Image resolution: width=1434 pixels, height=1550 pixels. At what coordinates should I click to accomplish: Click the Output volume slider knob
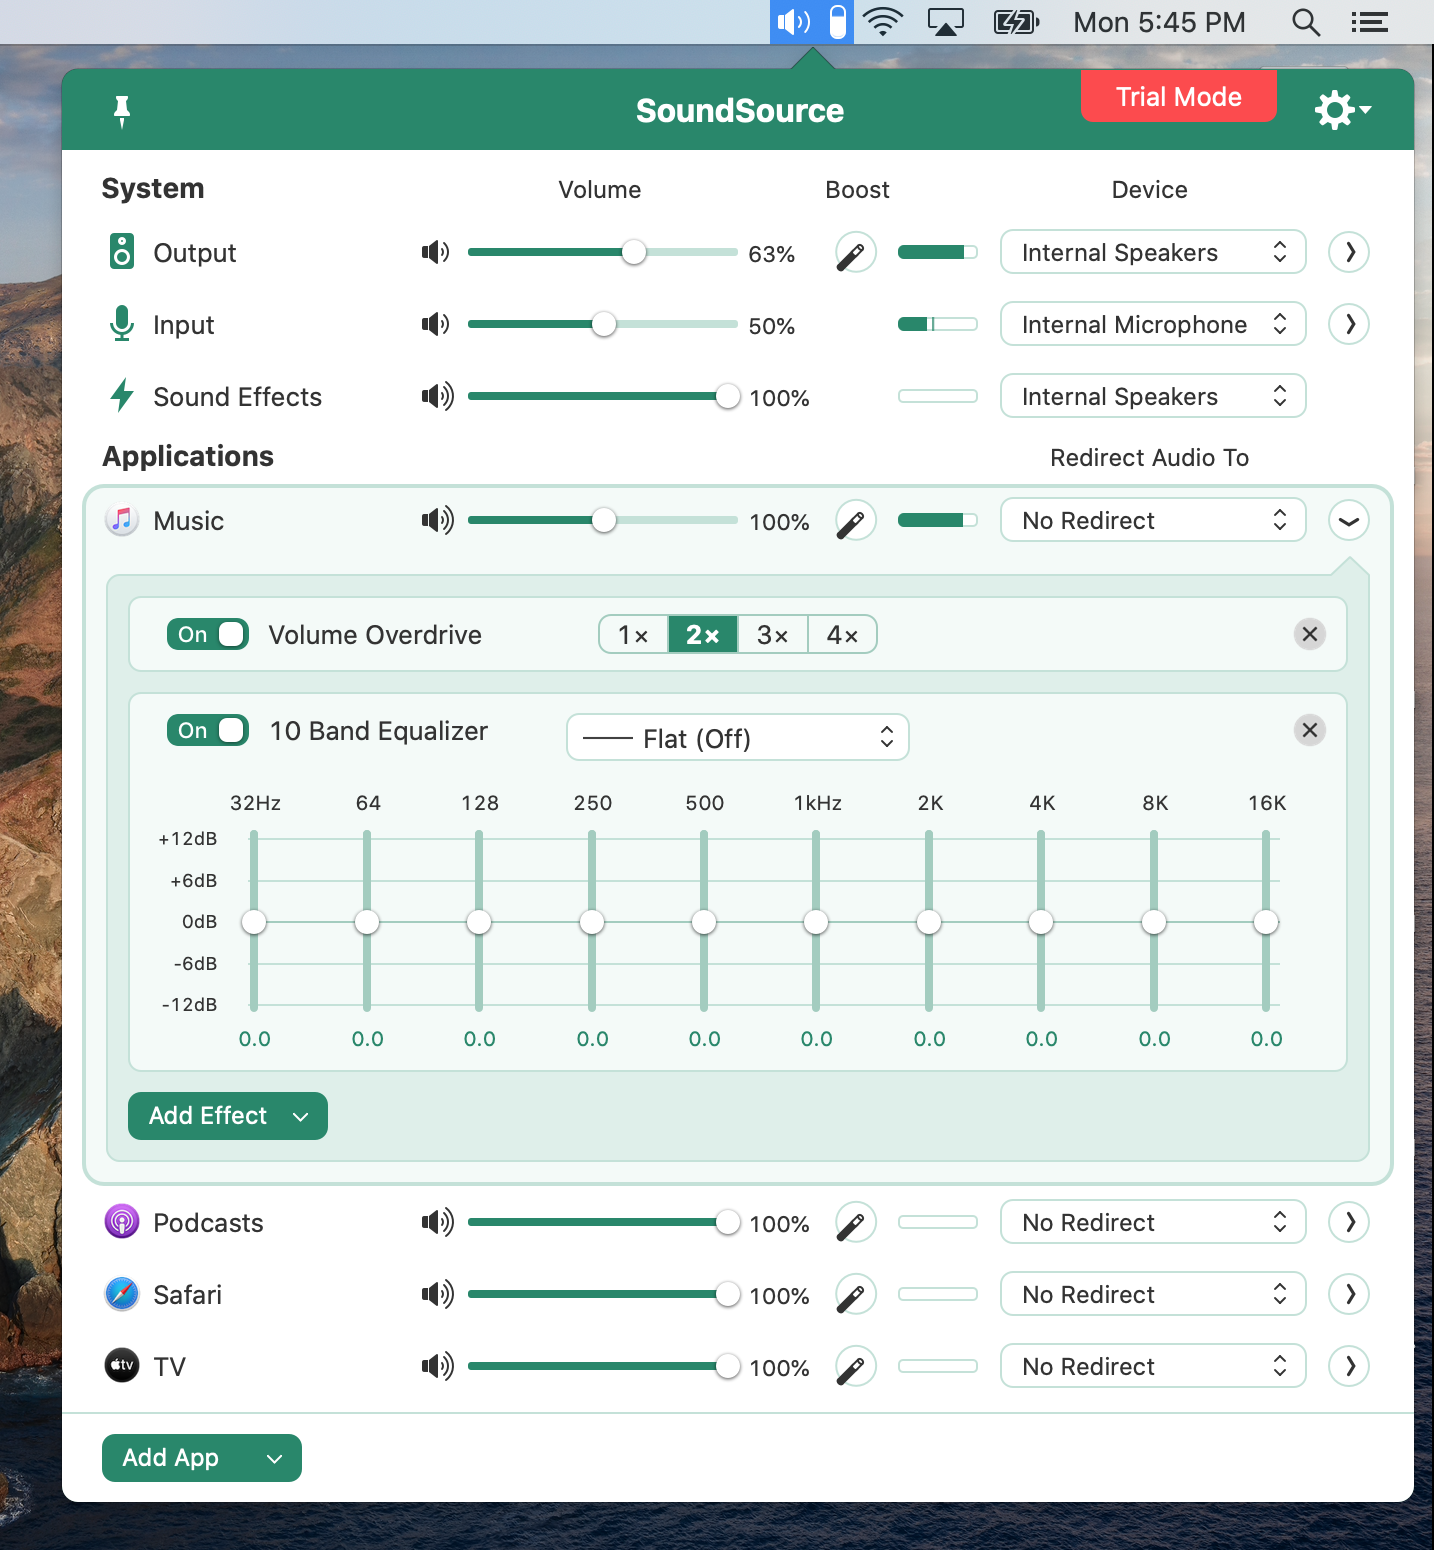[634, 252]
